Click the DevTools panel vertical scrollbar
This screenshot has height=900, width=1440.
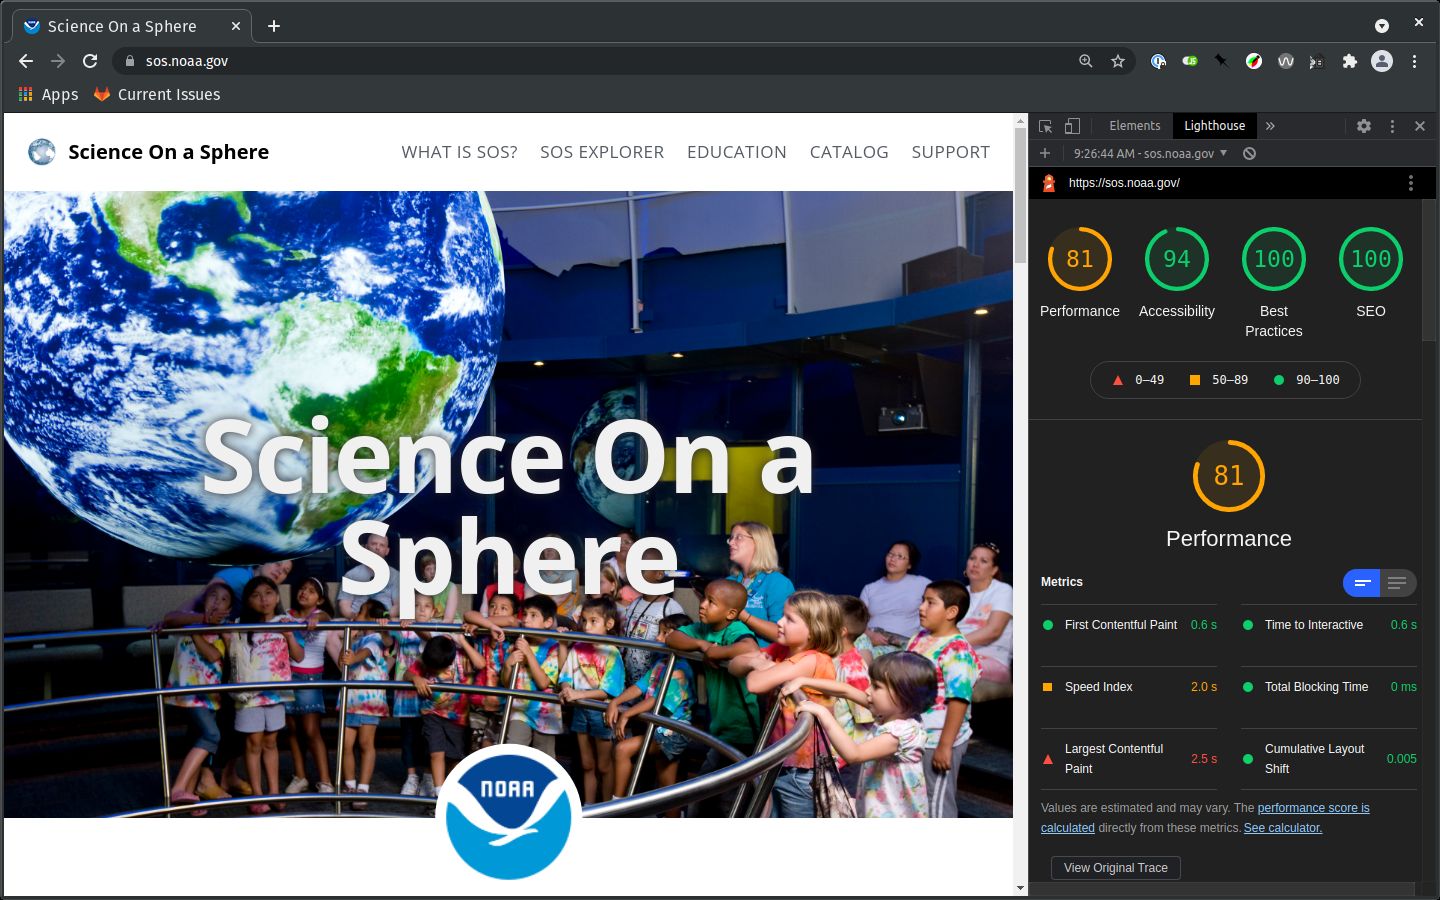click(1430, 270)
